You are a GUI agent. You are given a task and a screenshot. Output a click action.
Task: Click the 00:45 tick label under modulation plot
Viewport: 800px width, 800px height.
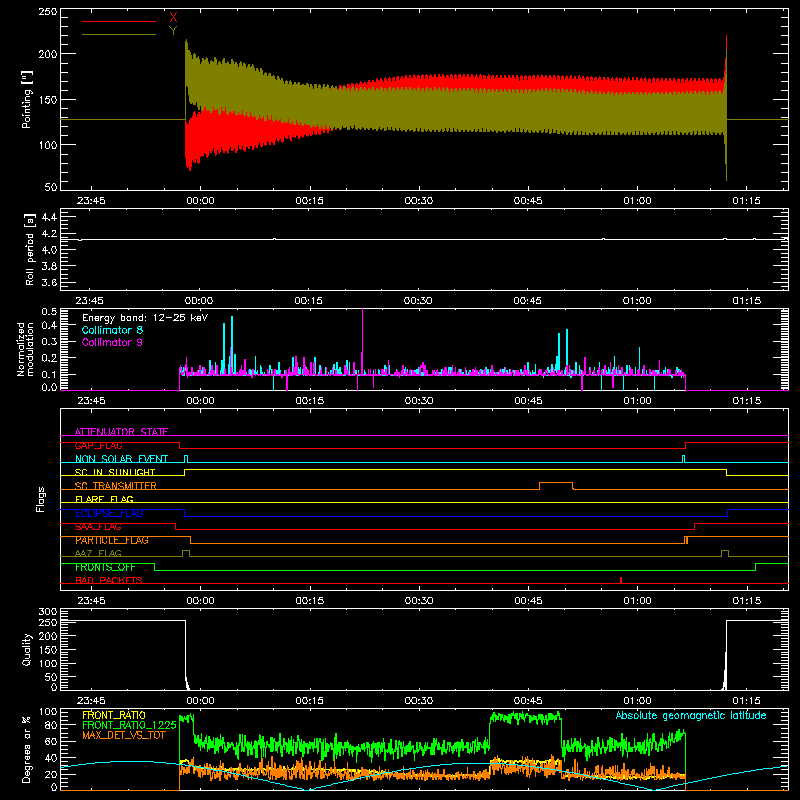point(529,401)
